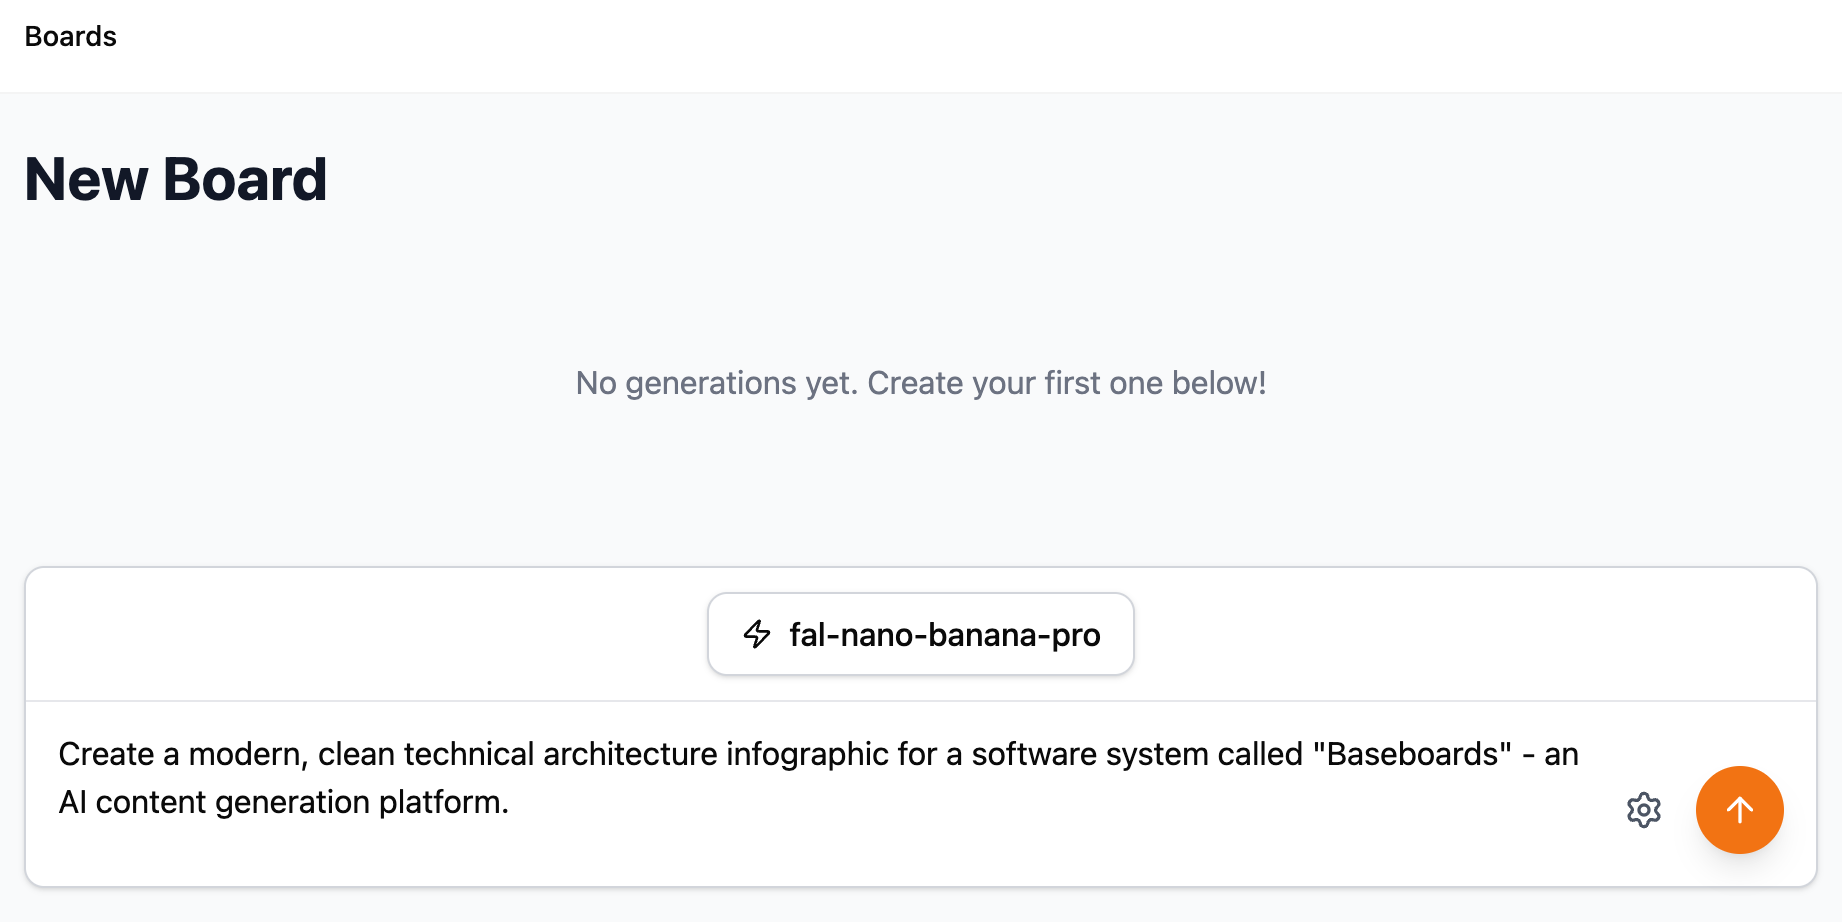1842x922 pixels.
Task: Navigate to Boards in the header
Action: coord(70,36)
